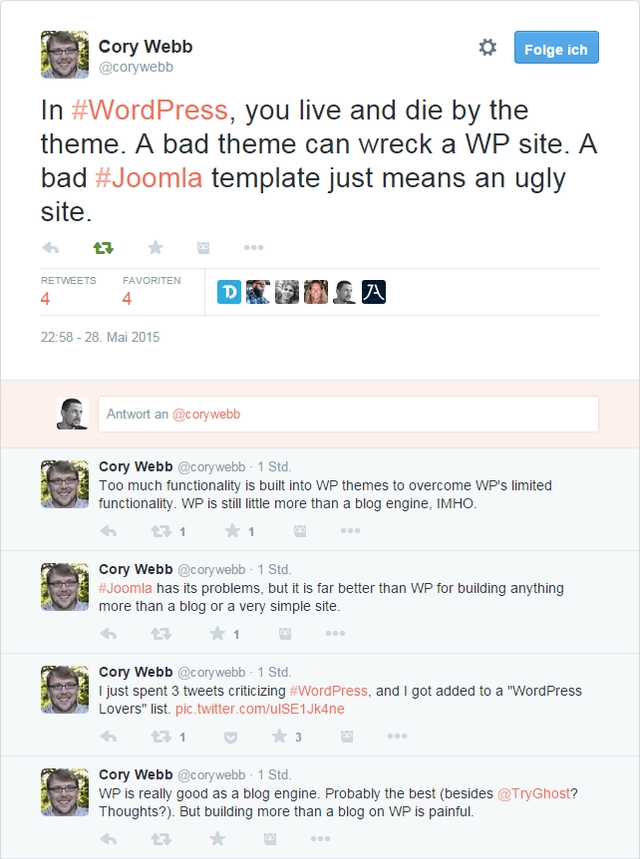
Task: Favorite the main tweet with star icon
Action: (x=156, y=248)
